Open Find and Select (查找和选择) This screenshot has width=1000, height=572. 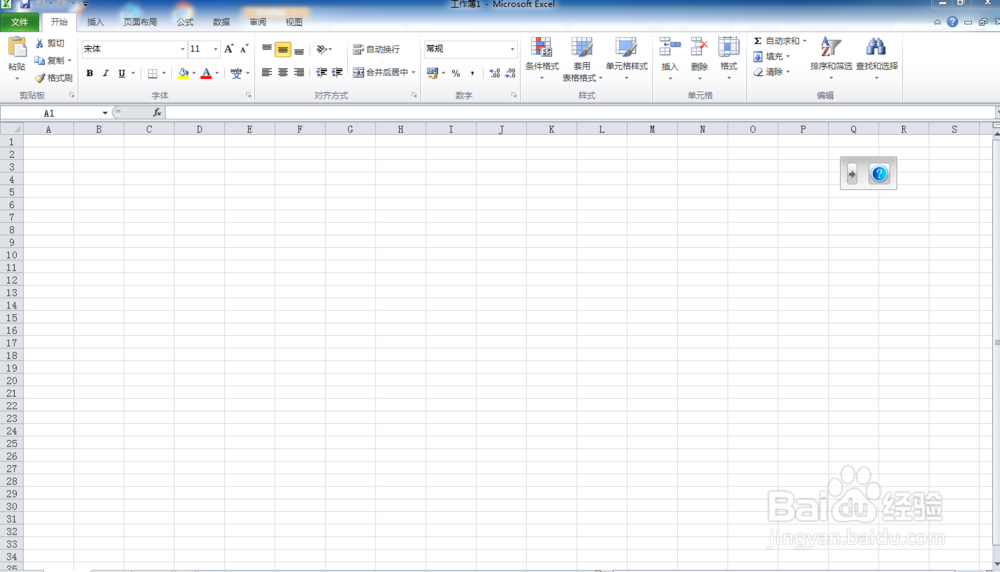point(877,58)
